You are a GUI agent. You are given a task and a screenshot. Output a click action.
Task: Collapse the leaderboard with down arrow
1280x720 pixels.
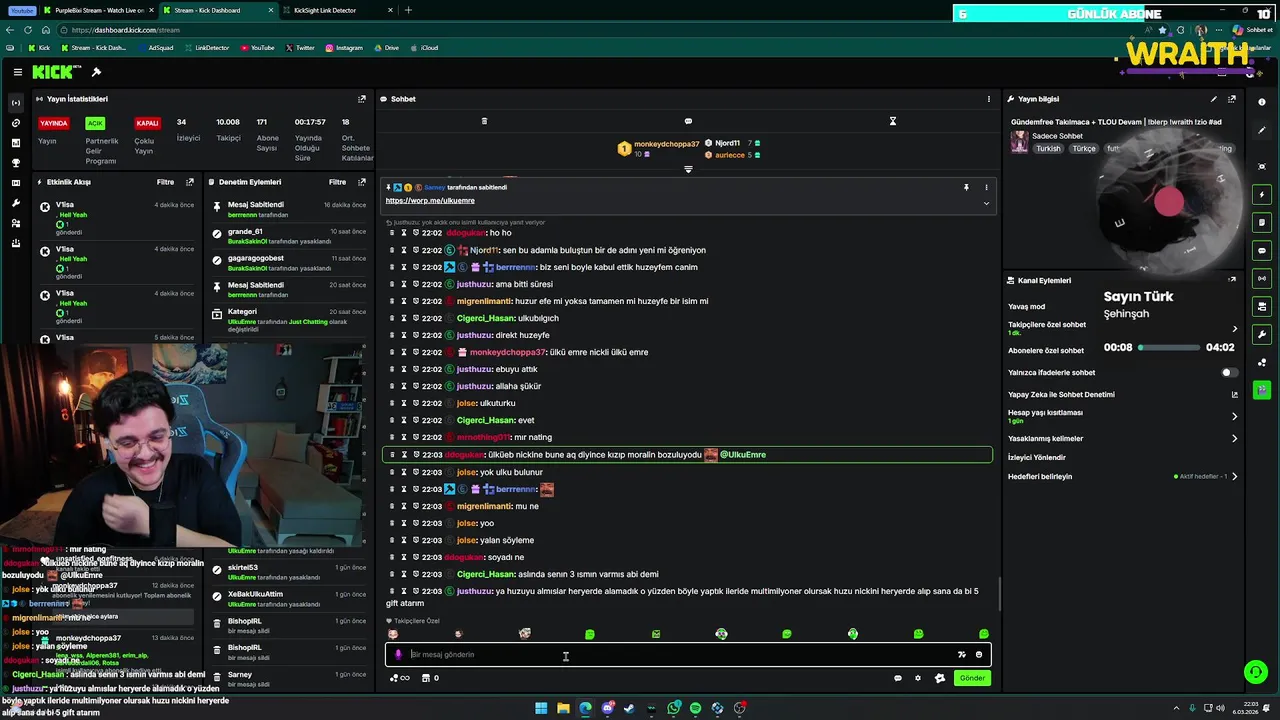[688, 169]
